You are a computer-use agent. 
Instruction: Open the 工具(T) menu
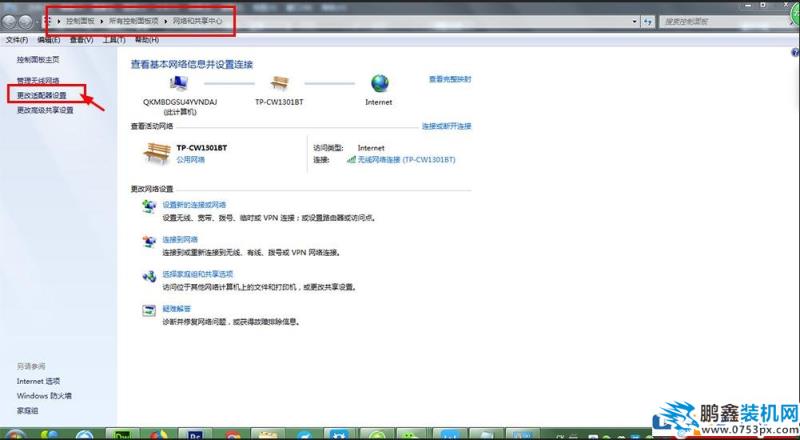coord(113,40)
